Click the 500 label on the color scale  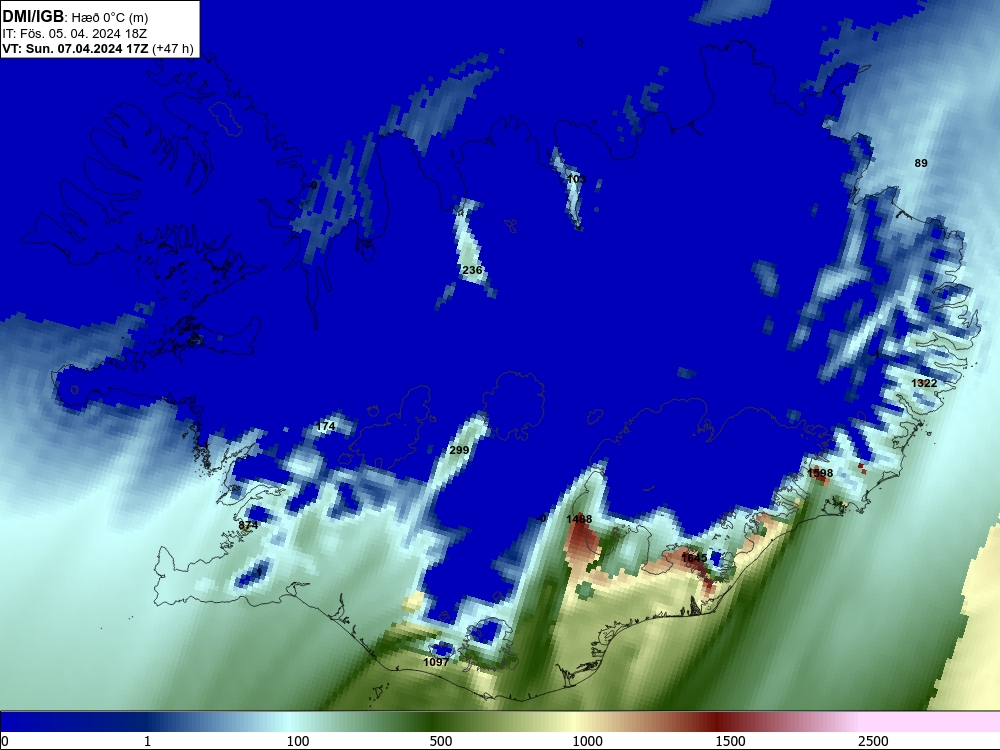pyautogui.click(x=441, y=741)
